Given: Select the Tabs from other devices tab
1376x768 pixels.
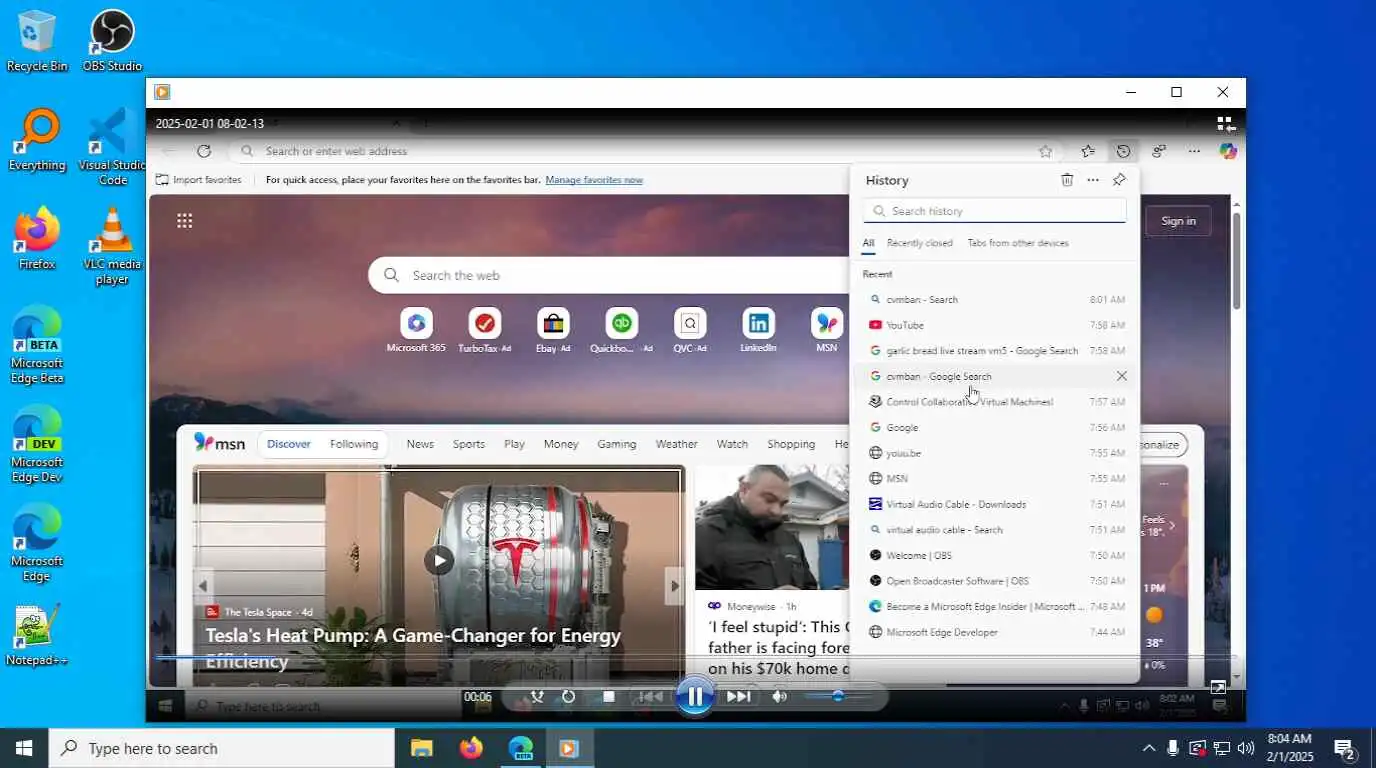Looking at the screenshot, I should [1018, 243].
